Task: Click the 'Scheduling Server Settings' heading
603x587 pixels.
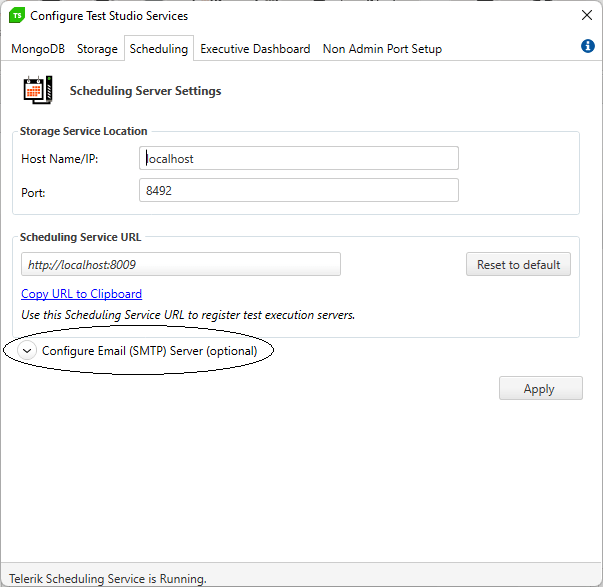Action: (x=145, y=91)
